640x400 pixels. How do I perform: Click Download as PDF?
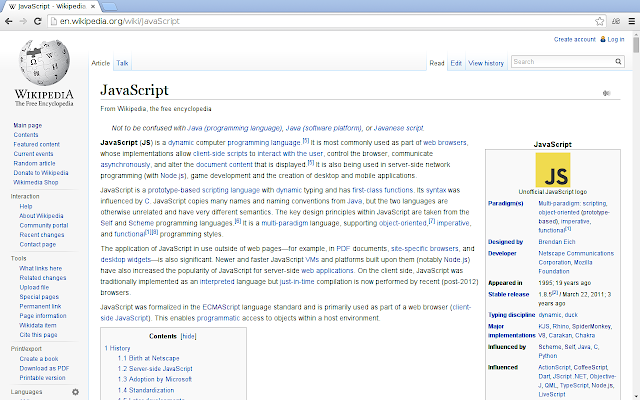coord(44,368)
